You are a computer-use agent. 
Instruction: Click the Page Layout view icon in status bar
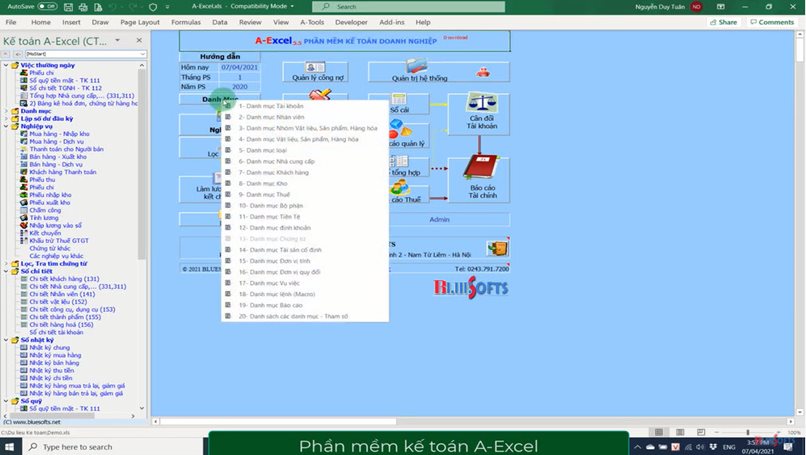click(x=680, y=432)
